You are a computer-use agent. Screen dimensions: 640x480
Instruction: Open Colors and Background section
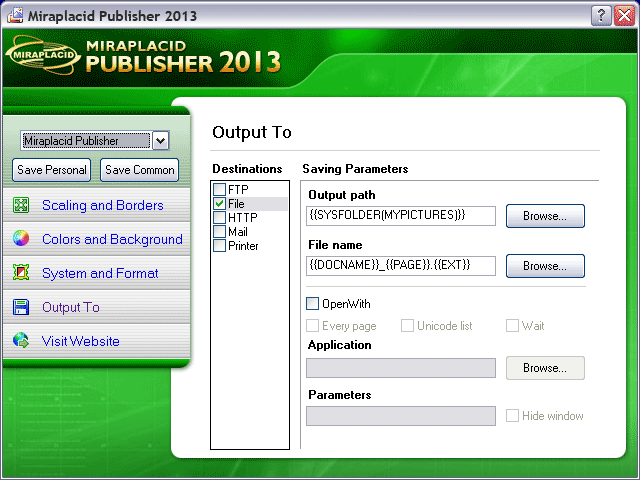[112, 239]
